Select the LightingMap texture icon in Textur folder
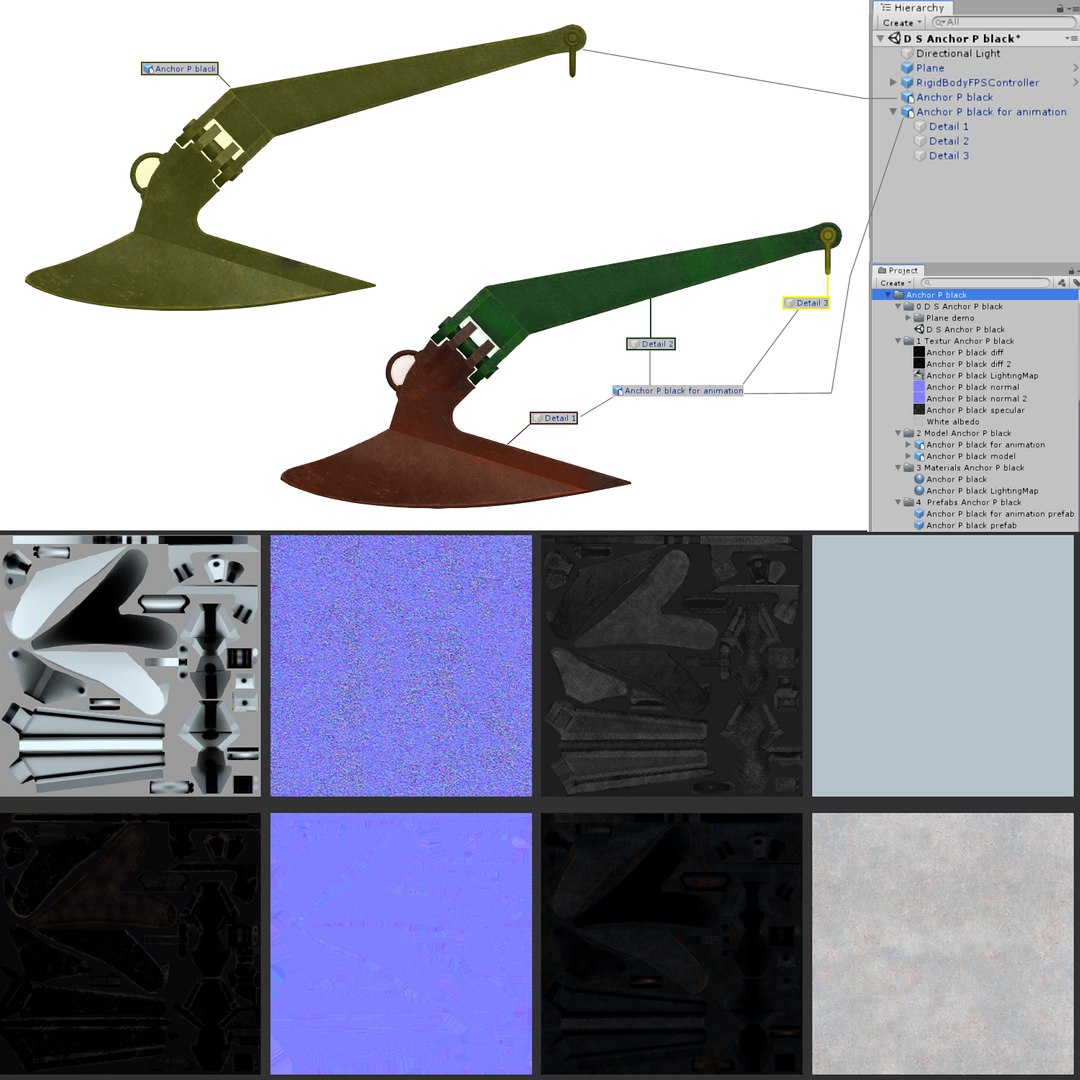Viewport: 1080px width, 1080px height. (x=919, y=375)
